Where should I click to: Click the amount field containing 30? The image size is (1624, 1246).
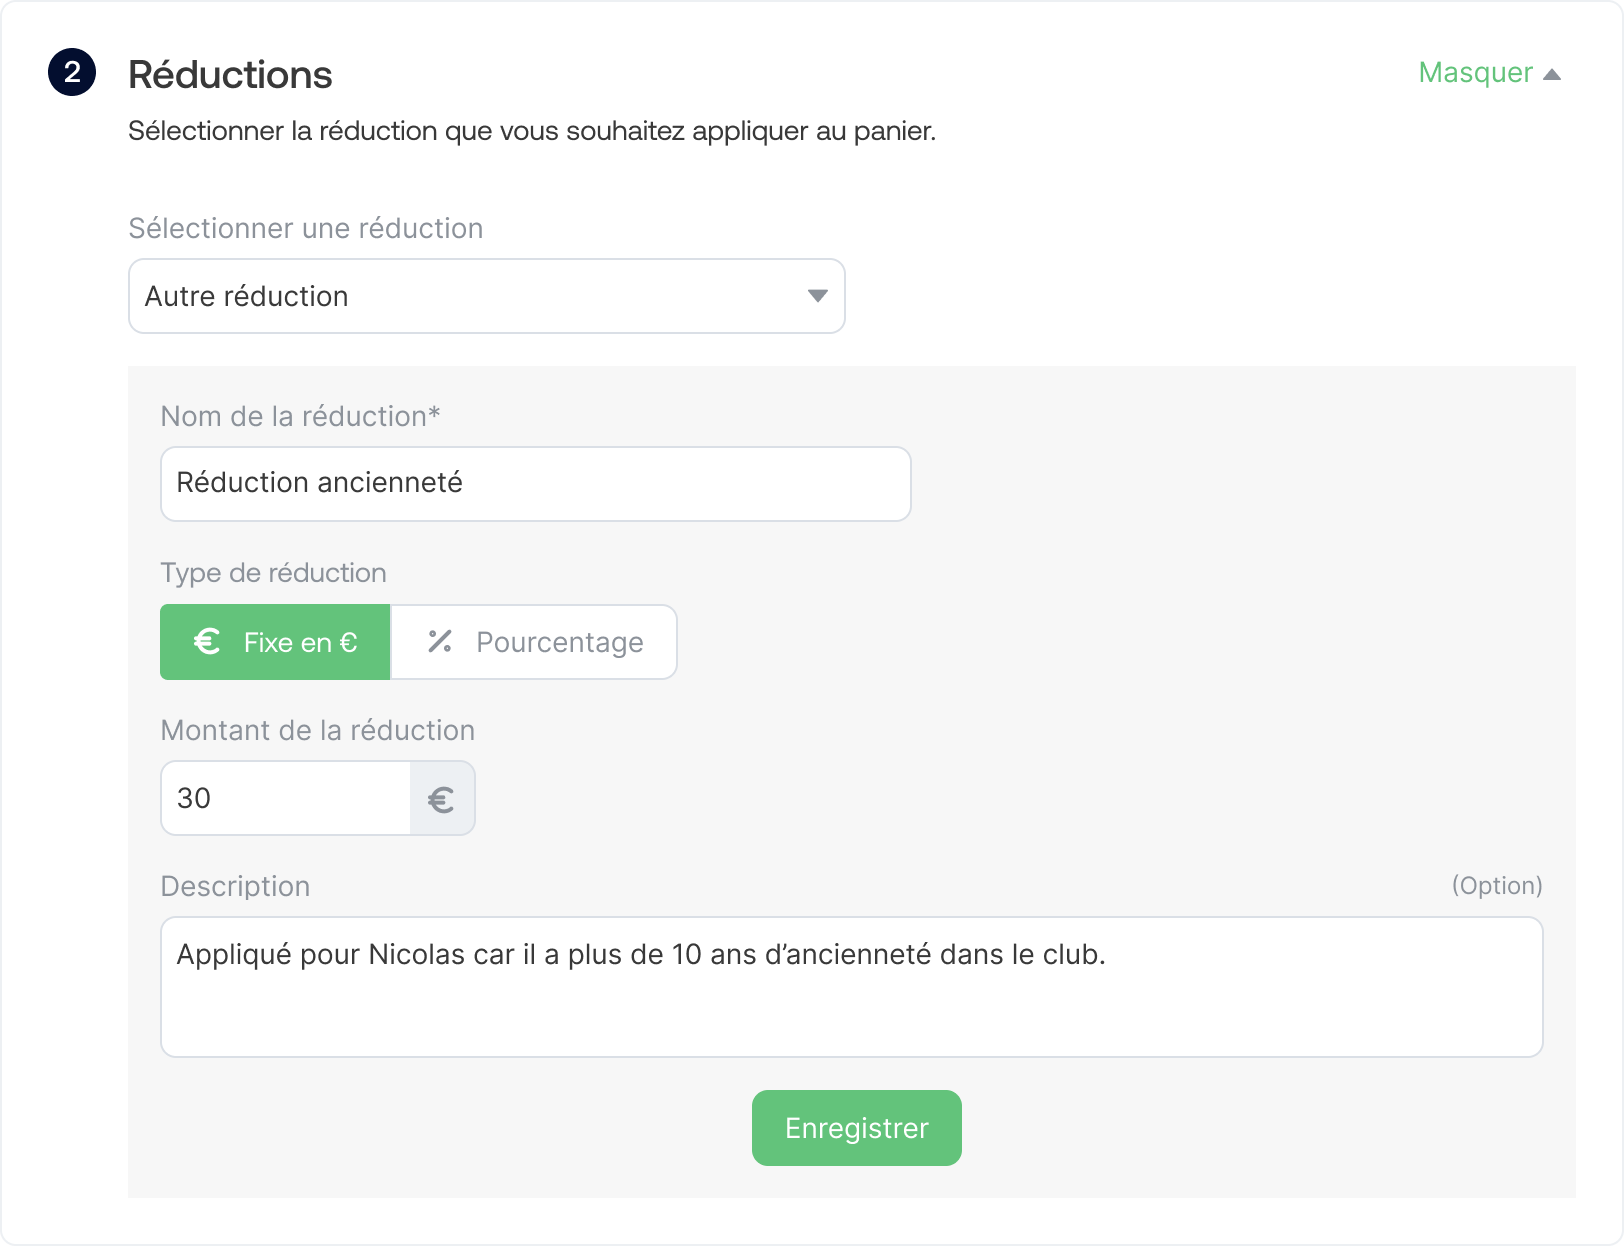click(286, 799)
